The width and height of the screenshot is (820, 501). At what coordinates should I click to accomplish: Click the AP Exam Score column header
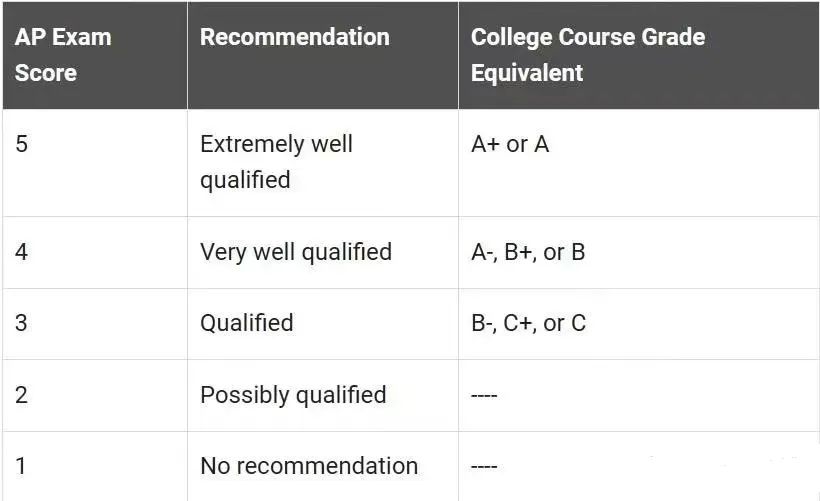(95, 55)
